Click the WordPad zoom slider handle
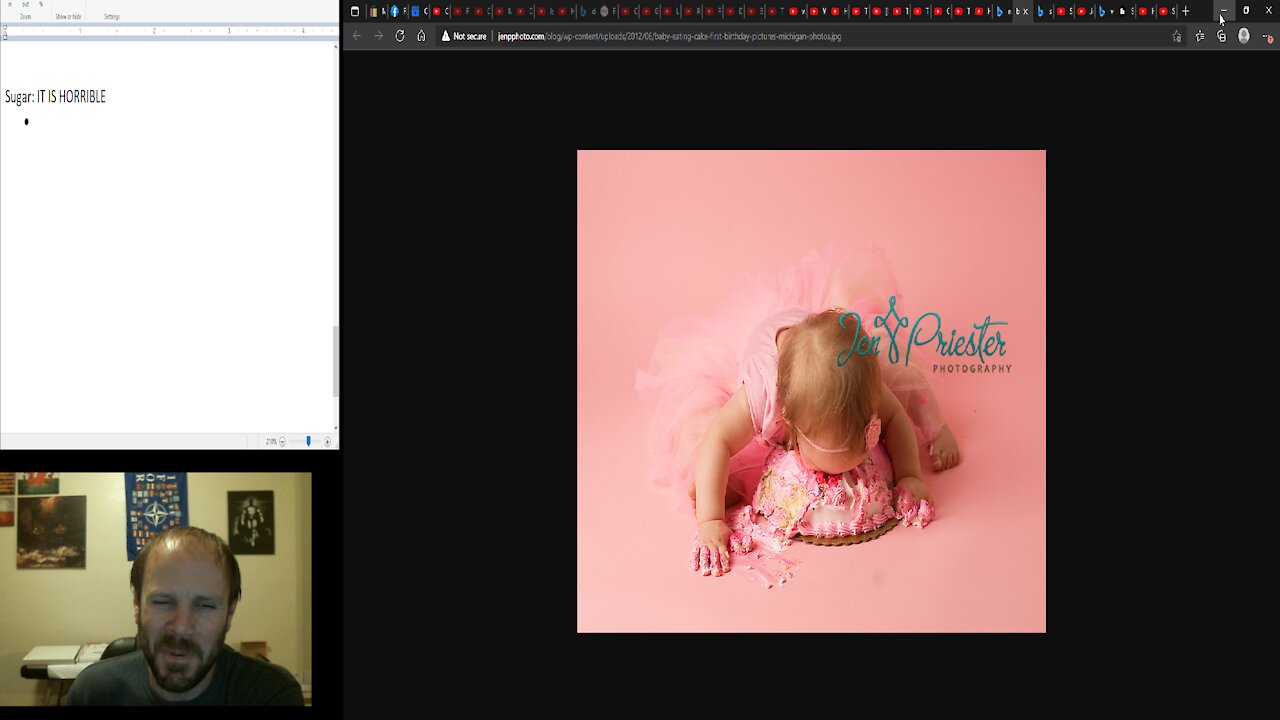 (x=308, y=441)
